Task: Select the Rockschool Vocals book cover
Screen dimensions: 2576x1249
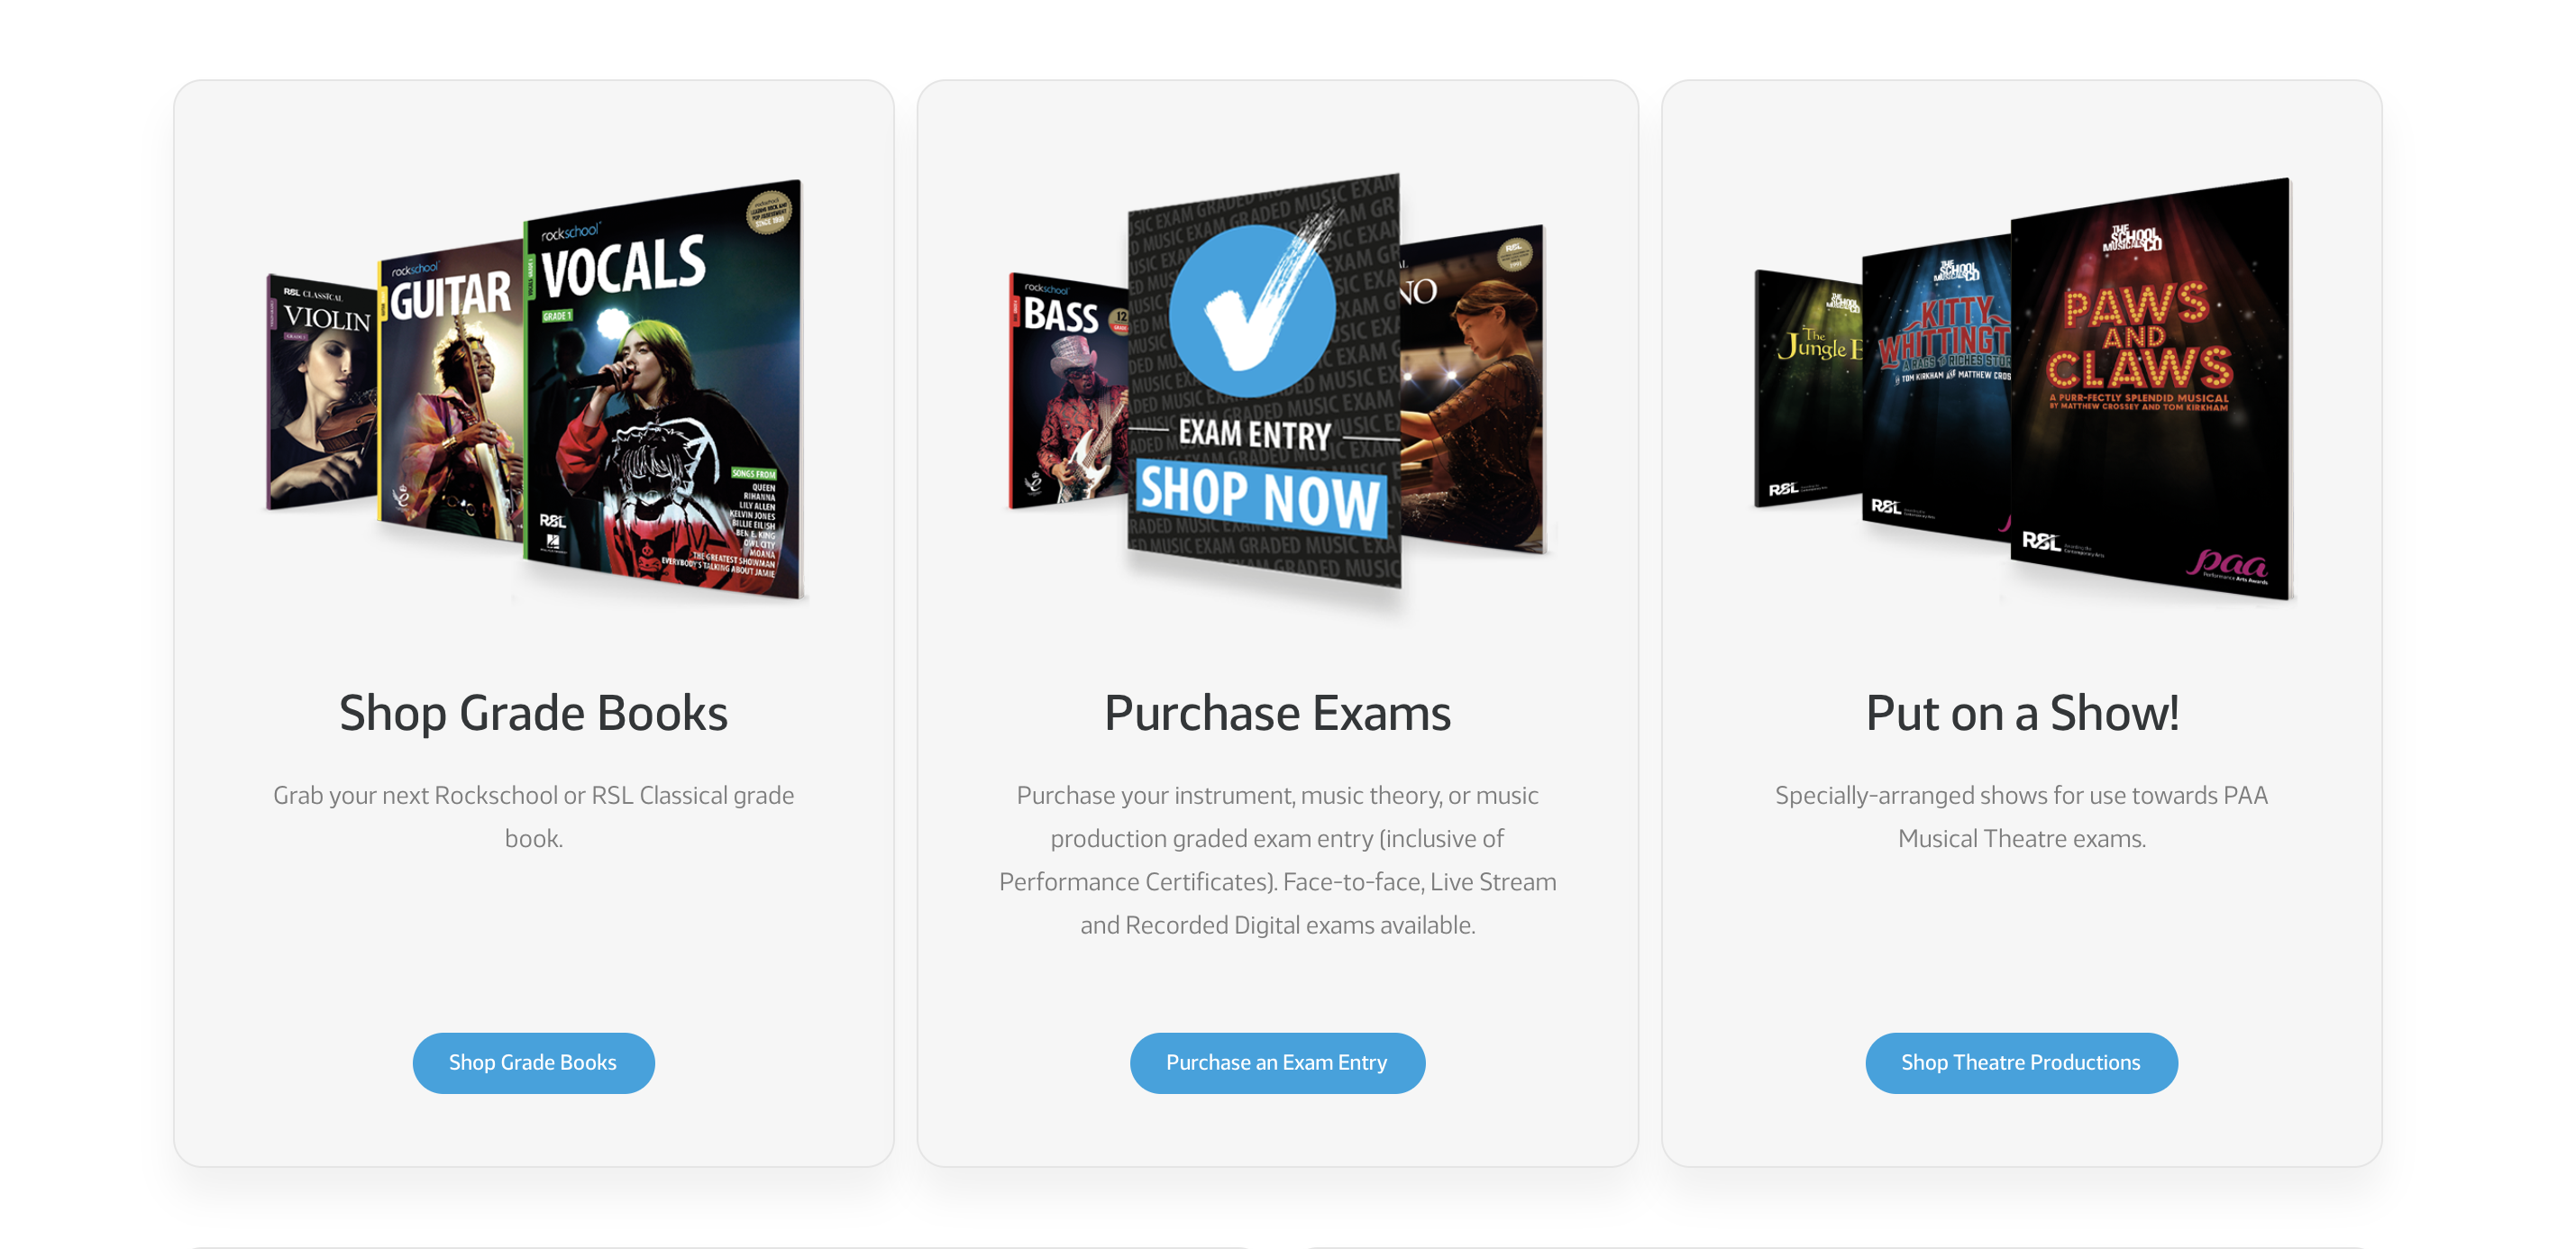Action: click(x=664, y=390)
